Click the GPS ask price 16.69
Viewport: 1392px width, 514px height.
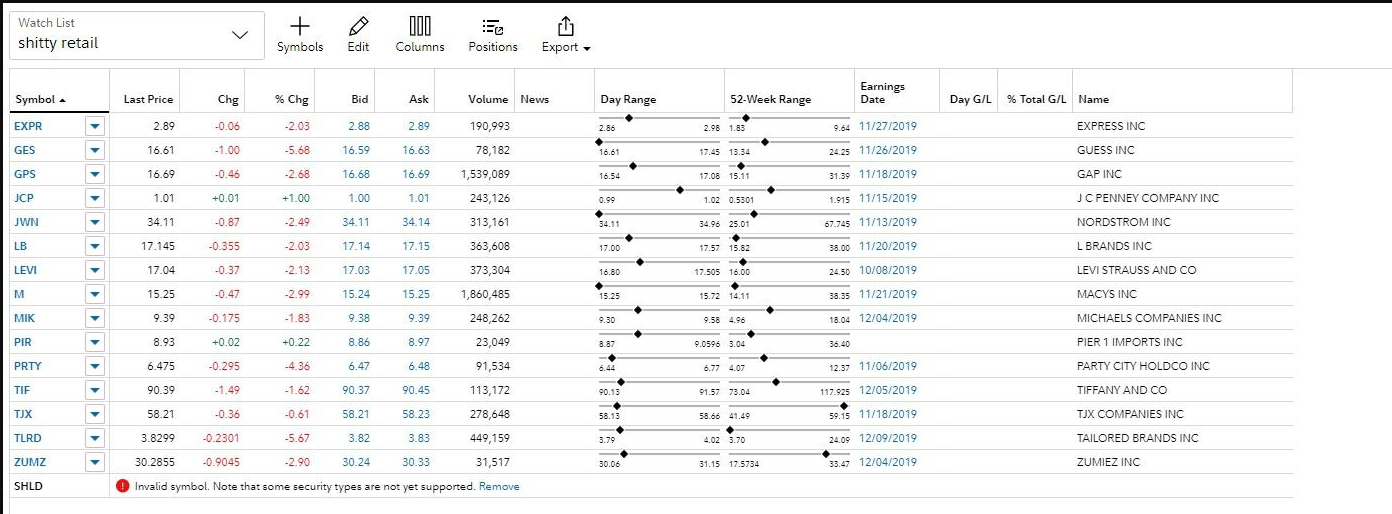point(416,174)
